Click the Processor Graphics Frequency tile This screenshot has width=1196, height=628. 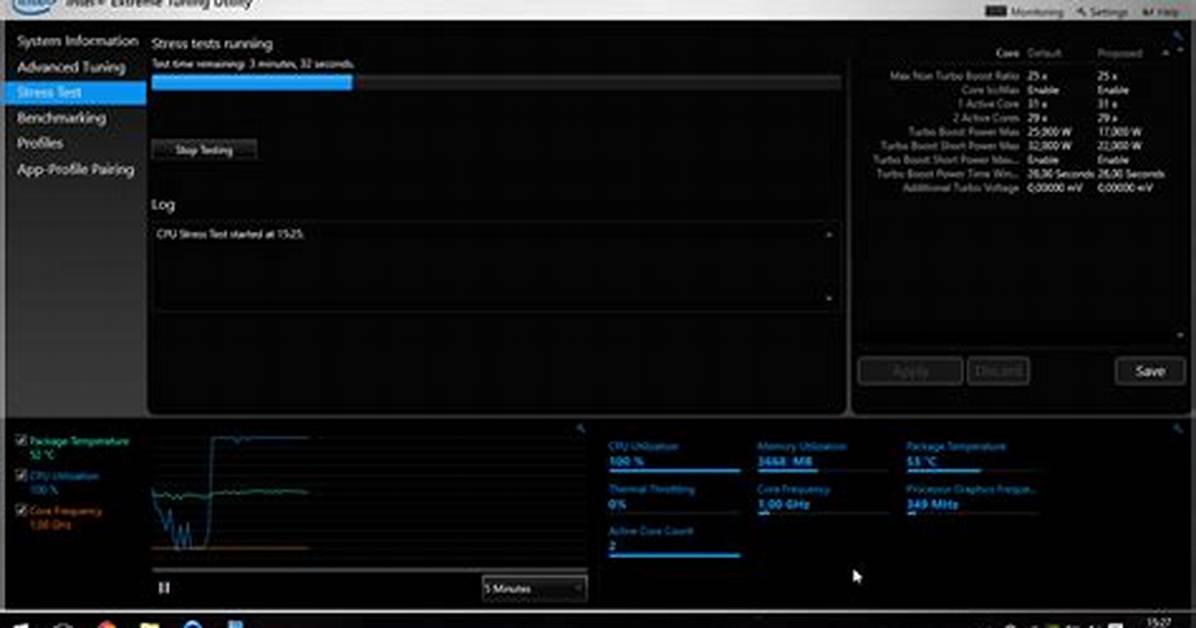[x=972, y=498]
